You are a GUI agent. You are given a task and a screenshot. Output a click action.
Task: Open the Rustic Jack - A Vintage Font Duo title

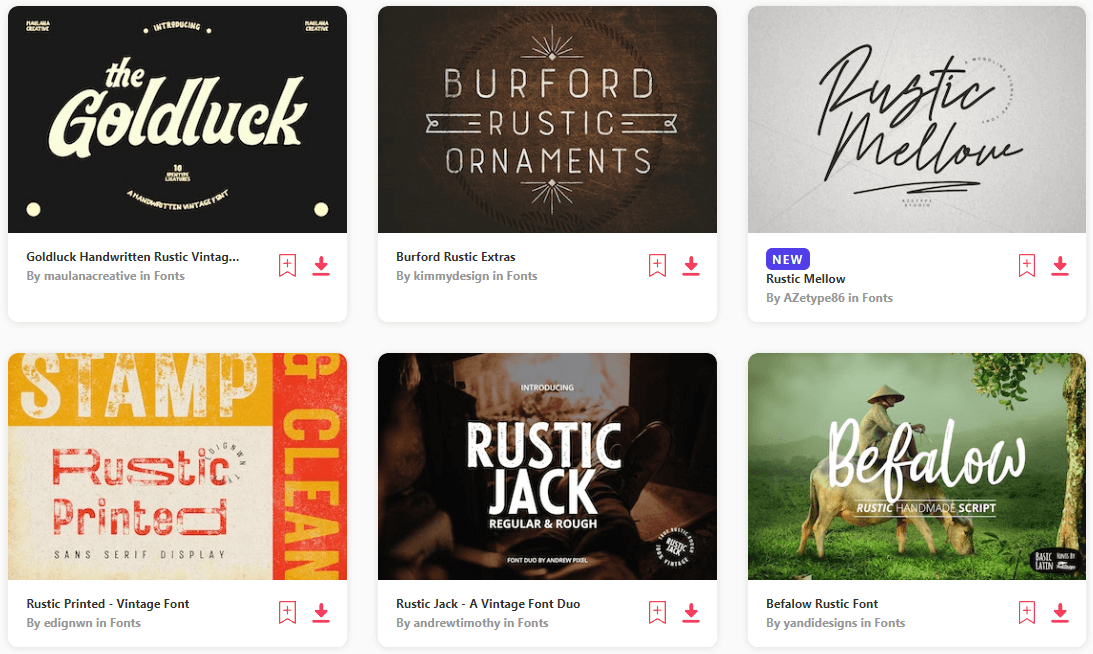488,604
